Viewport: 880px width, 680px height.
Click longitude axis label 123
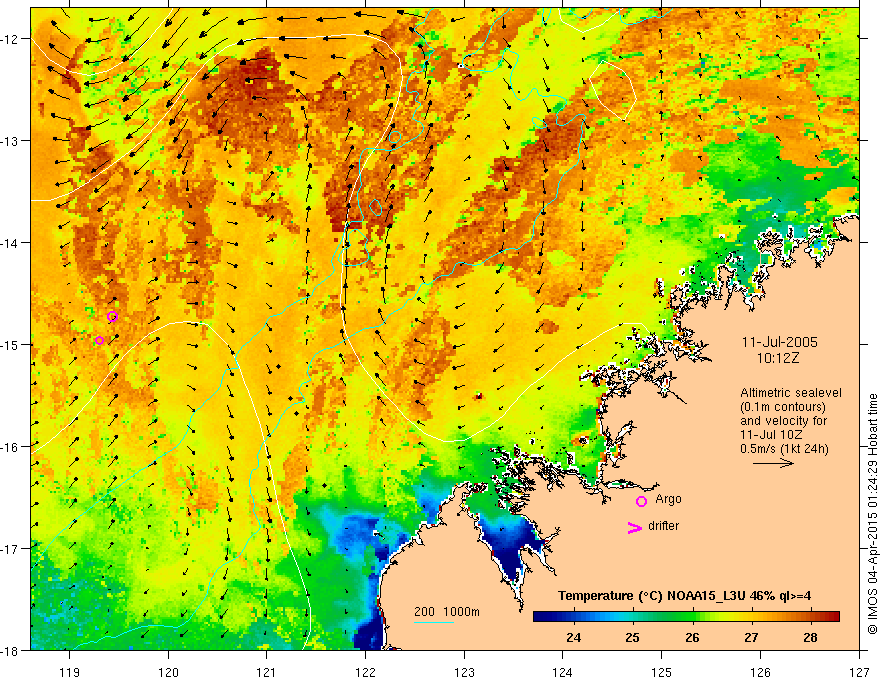(464, 672)
